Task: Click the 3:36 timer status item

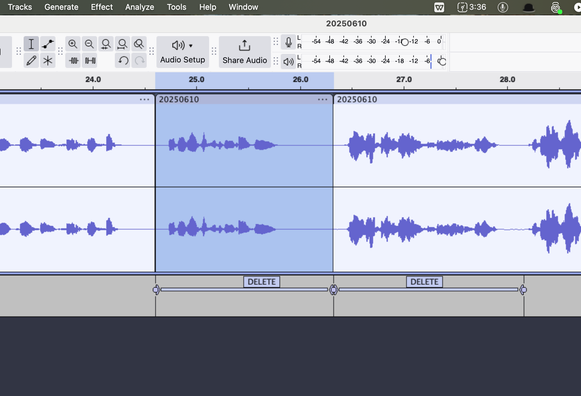Action: pos(472,7)
